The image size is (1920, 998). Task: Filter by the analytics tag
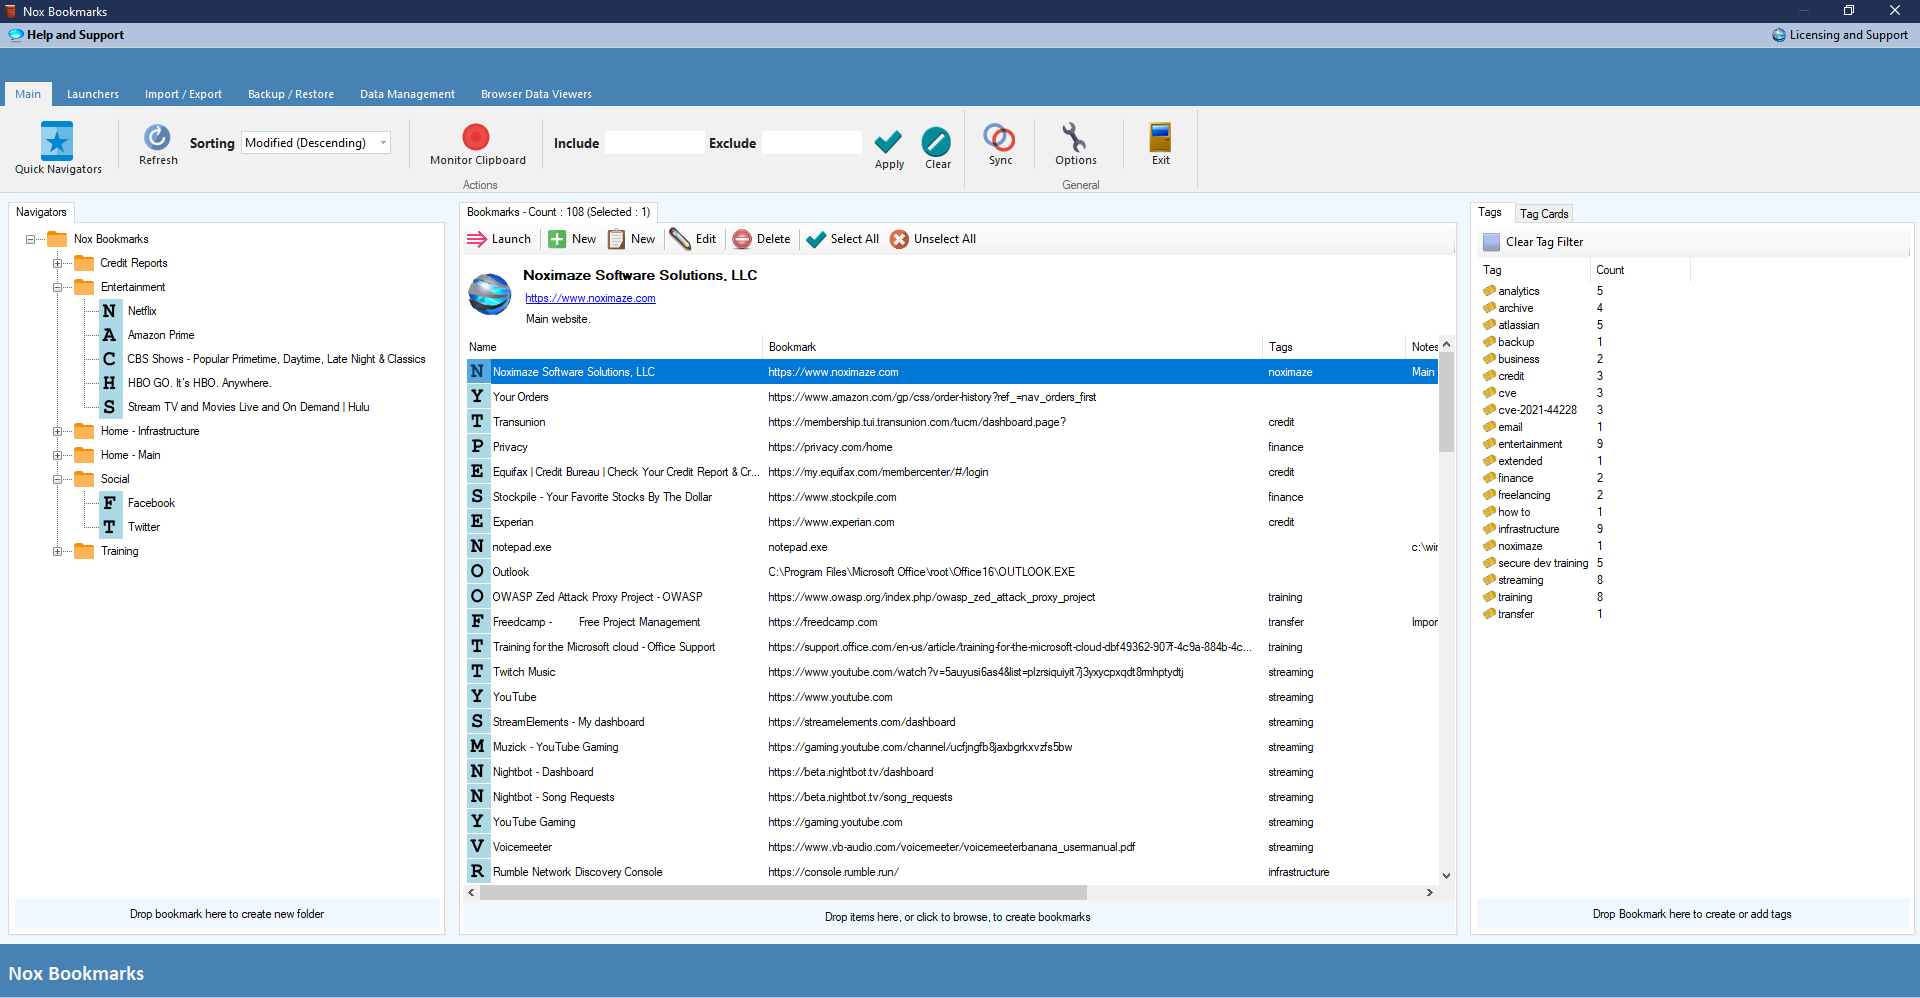1518,291
